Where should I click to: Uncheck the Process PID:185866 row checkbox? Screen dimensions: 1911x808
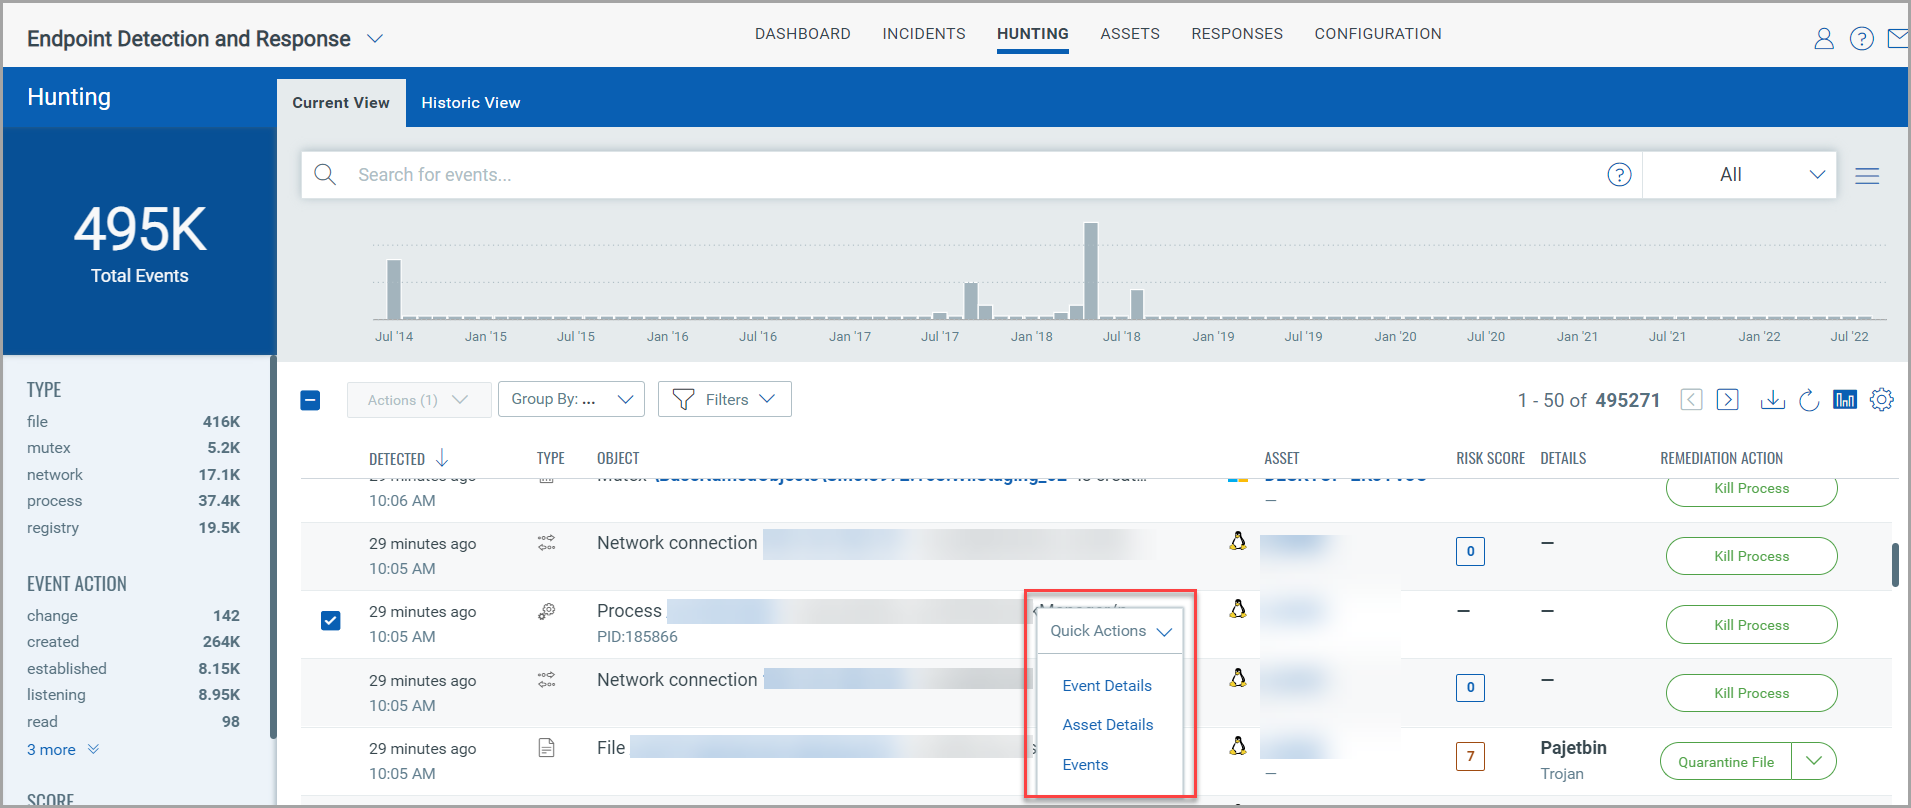(330, 621)
